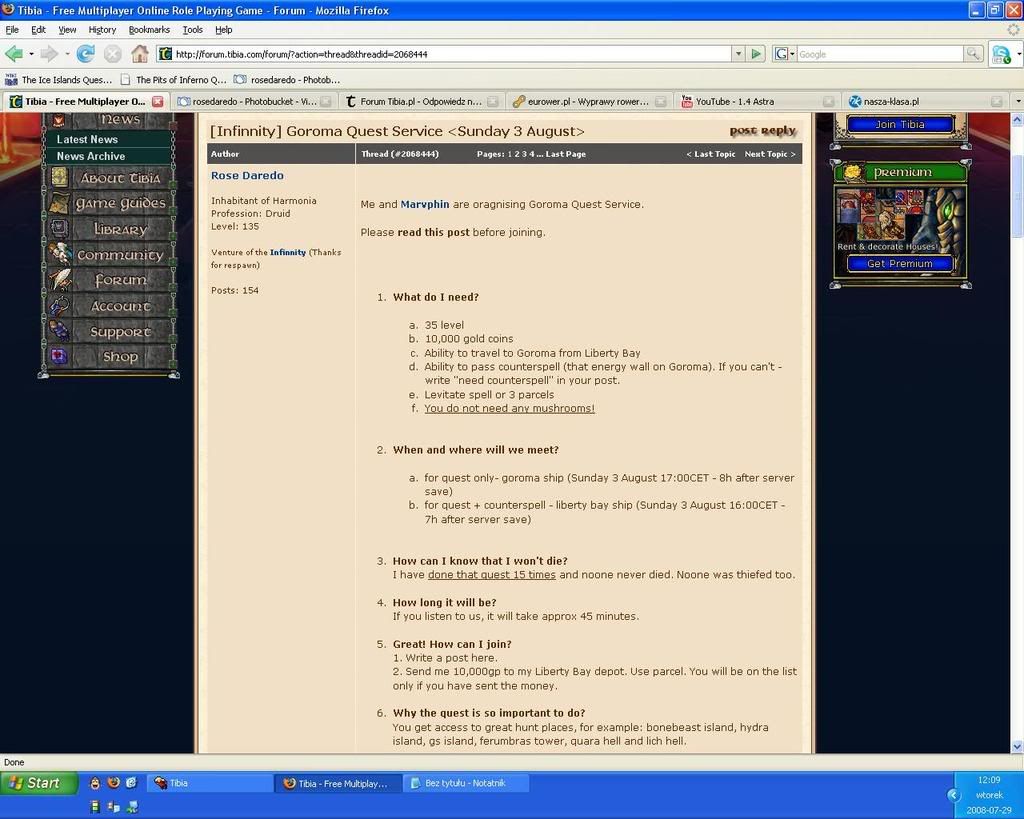The height and width of the screenshot is (819, 1024).
Task: Go to the Last Page link
Action: point(566,154)
